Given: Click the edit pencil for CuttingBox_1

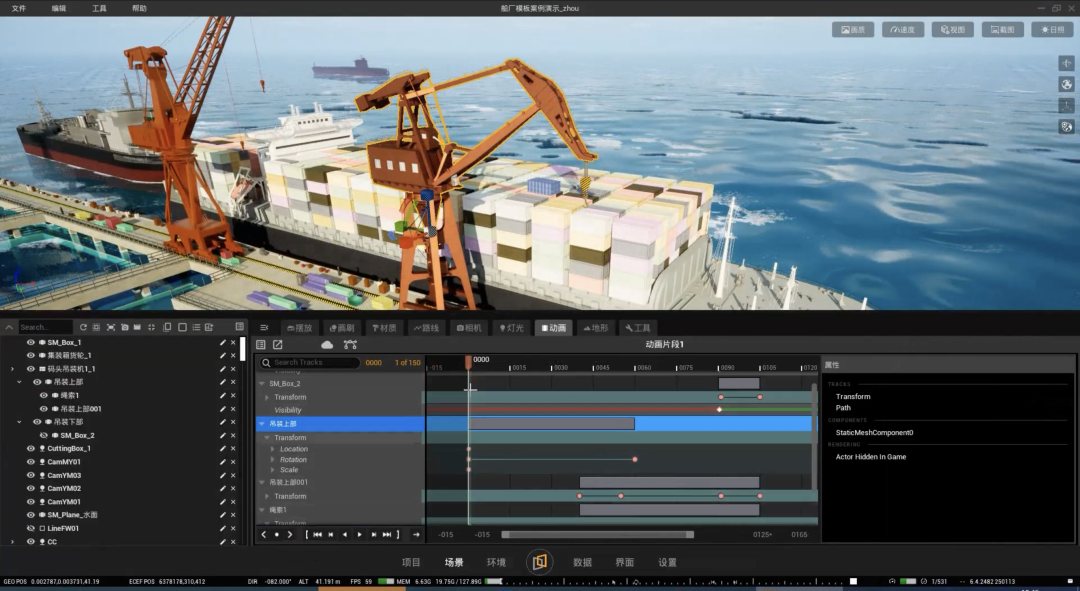Looking at the screenshot, I should pos(222,448).
